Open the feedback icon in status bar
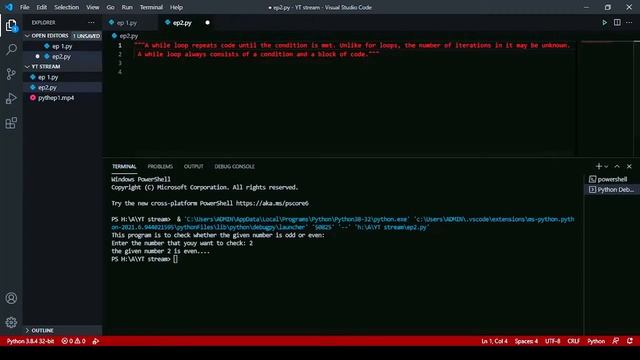This screenshot has height=360, width=640. [616, 340]
